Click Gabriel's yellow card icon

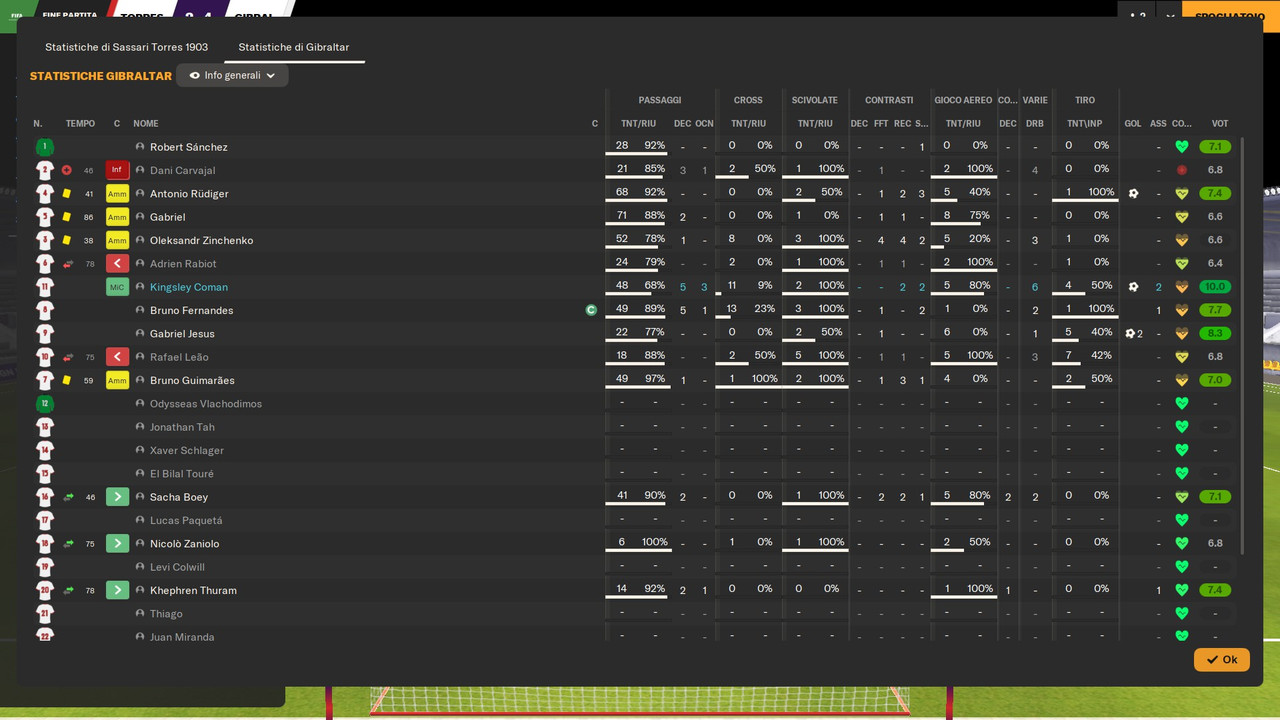[67, 217]
